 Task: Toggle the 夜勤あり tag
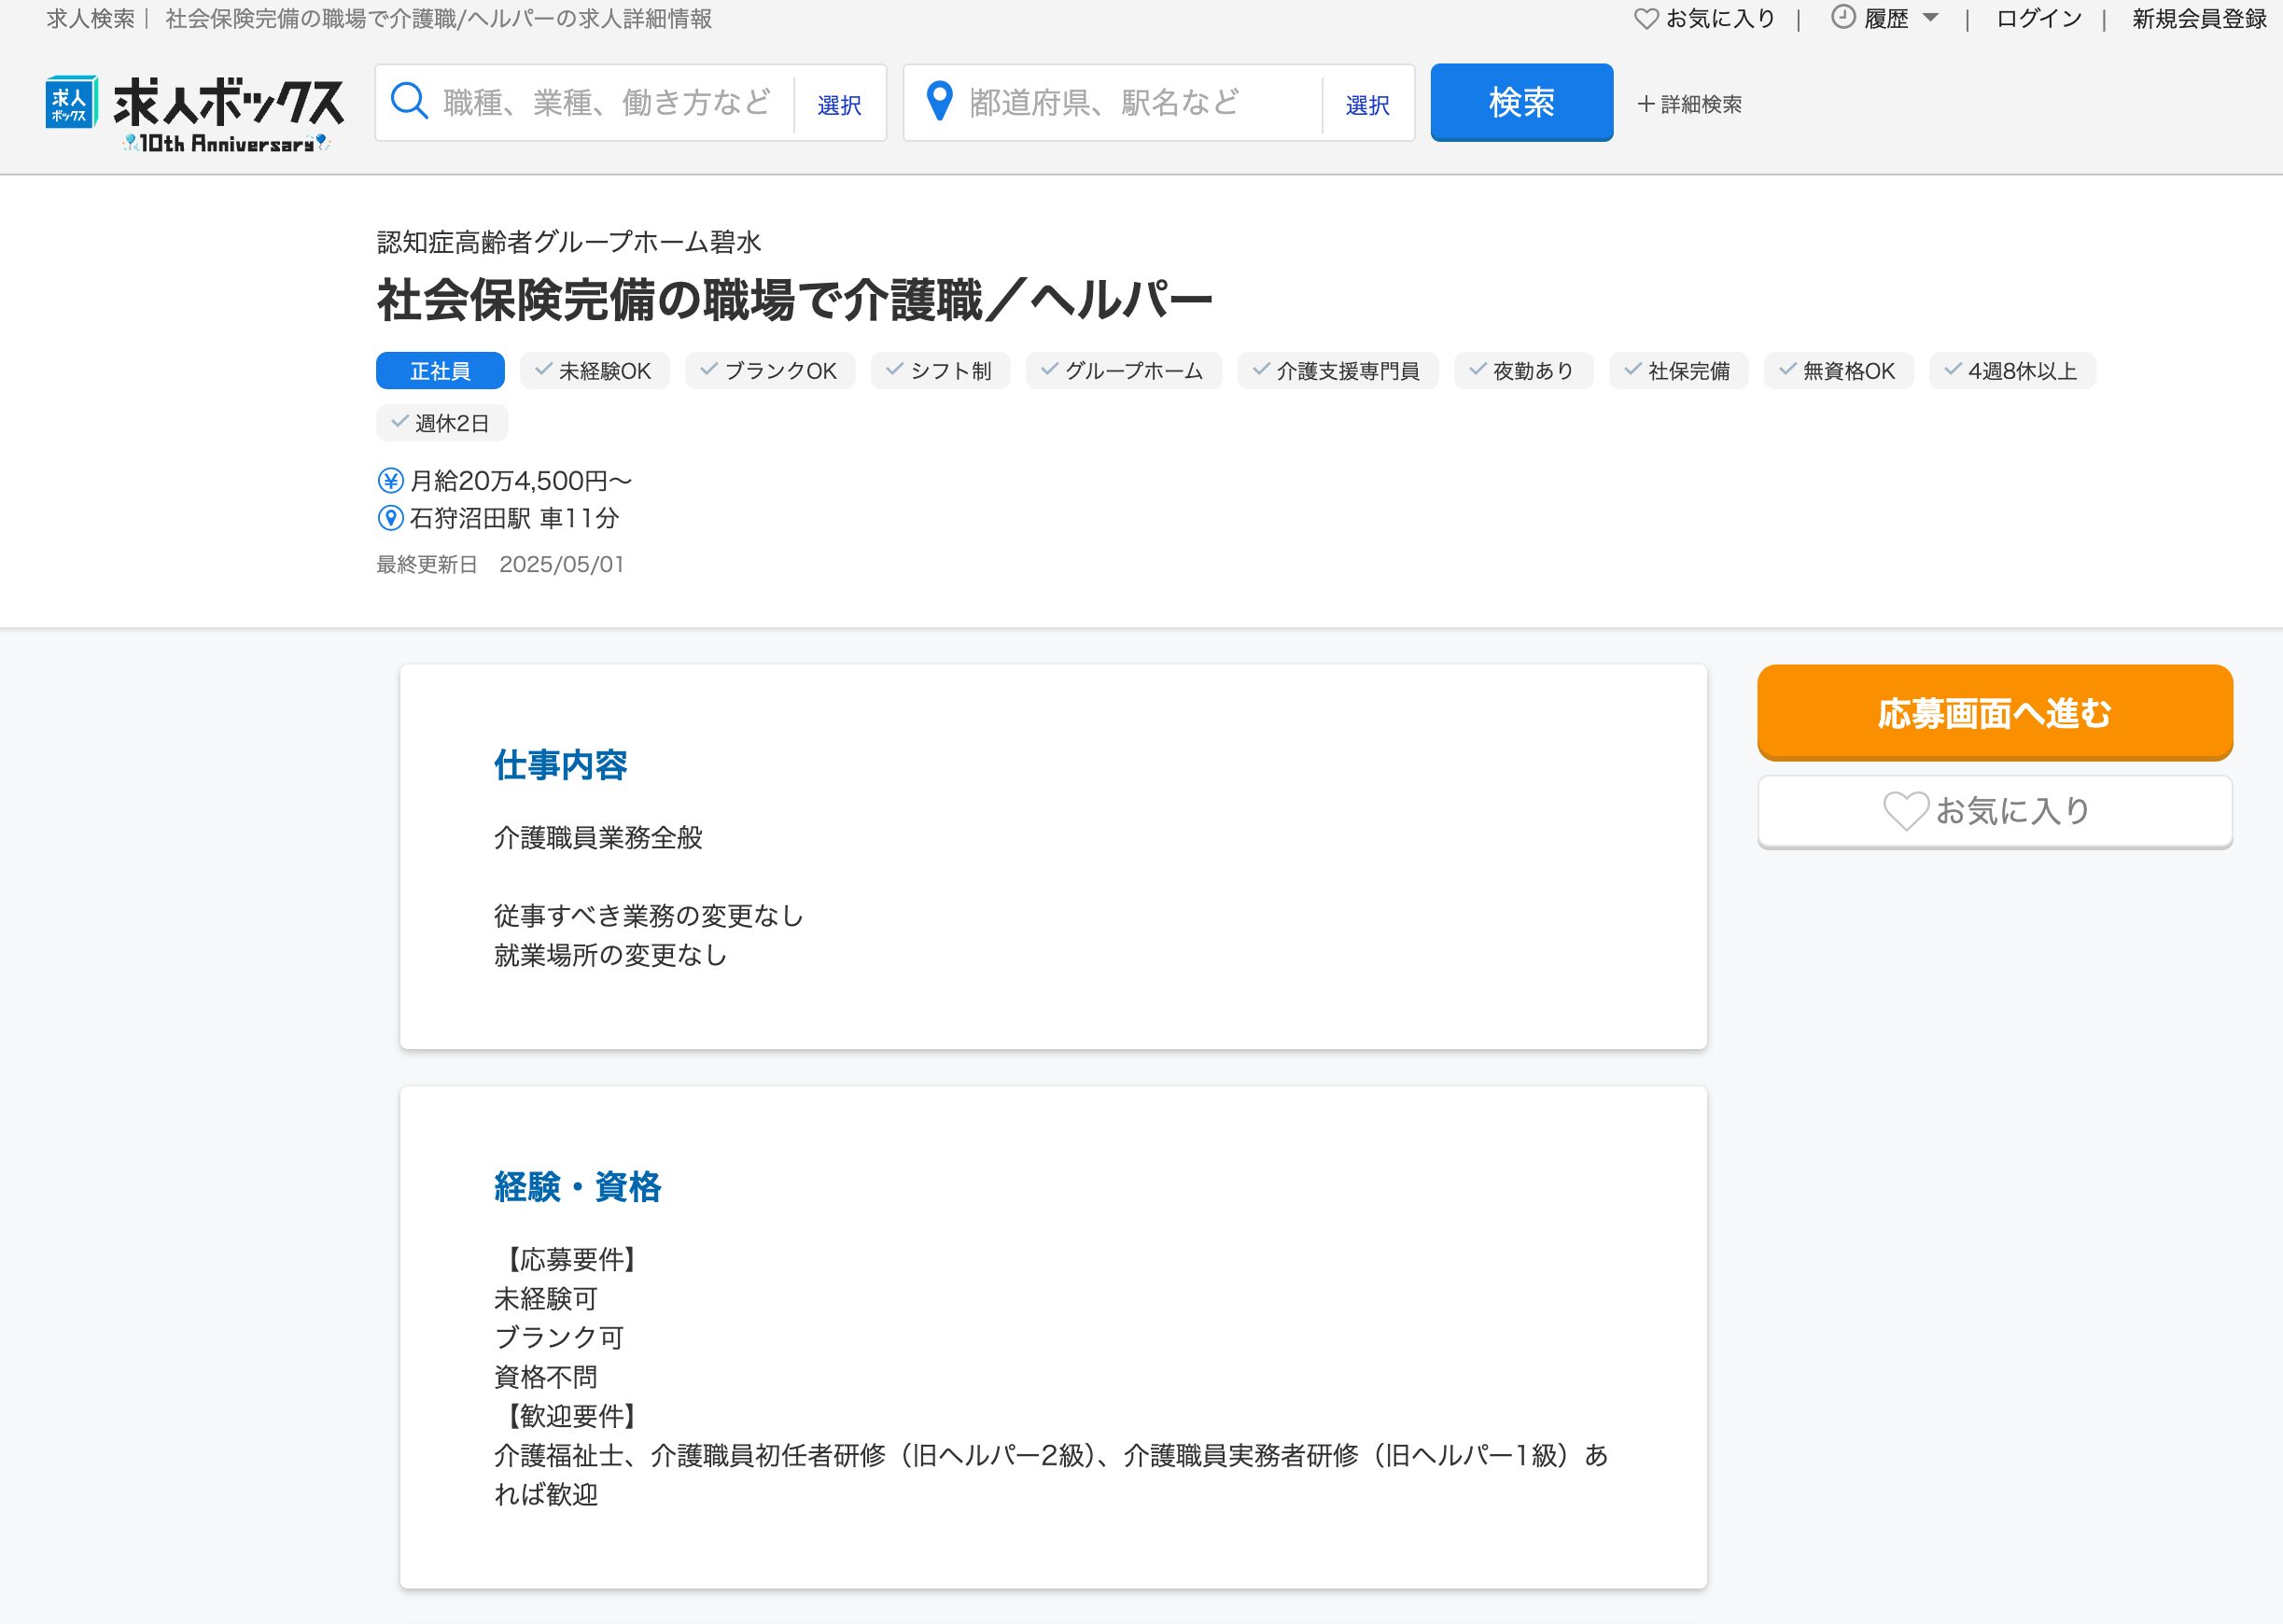(x=1524, y=370)
